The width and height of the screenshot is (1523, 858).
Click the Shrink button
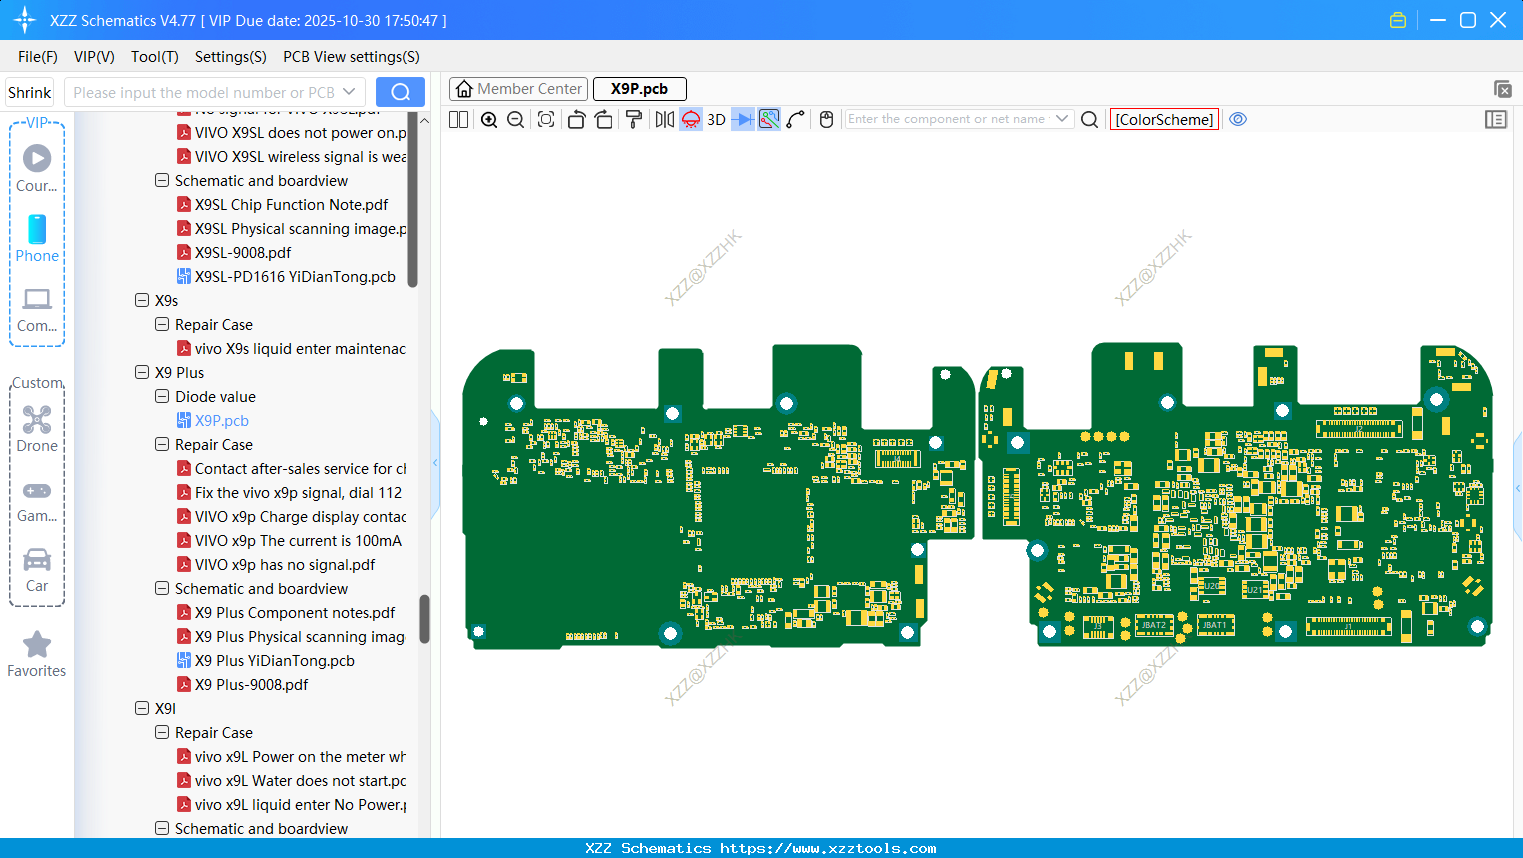[x=30, y=92]
